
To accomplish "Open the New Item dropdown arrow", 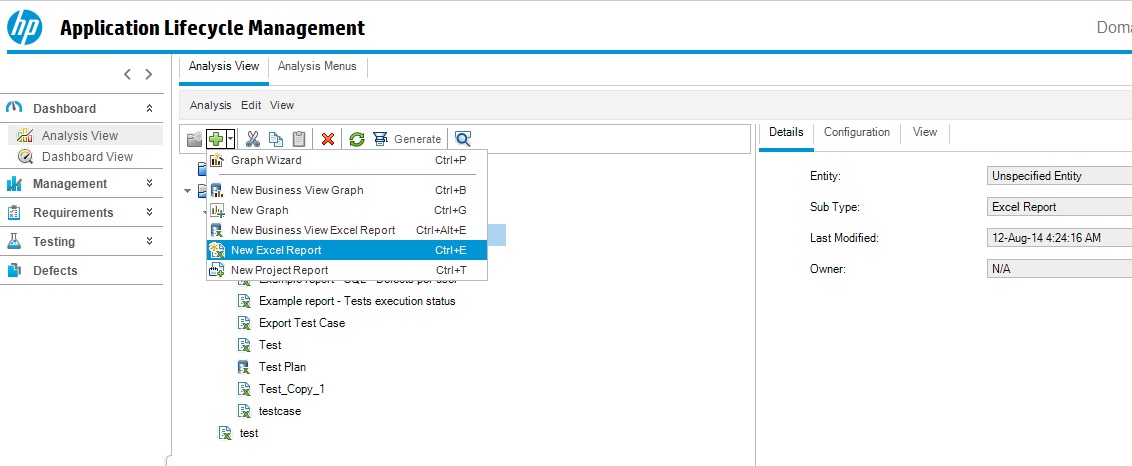I will tap(230, 139).
